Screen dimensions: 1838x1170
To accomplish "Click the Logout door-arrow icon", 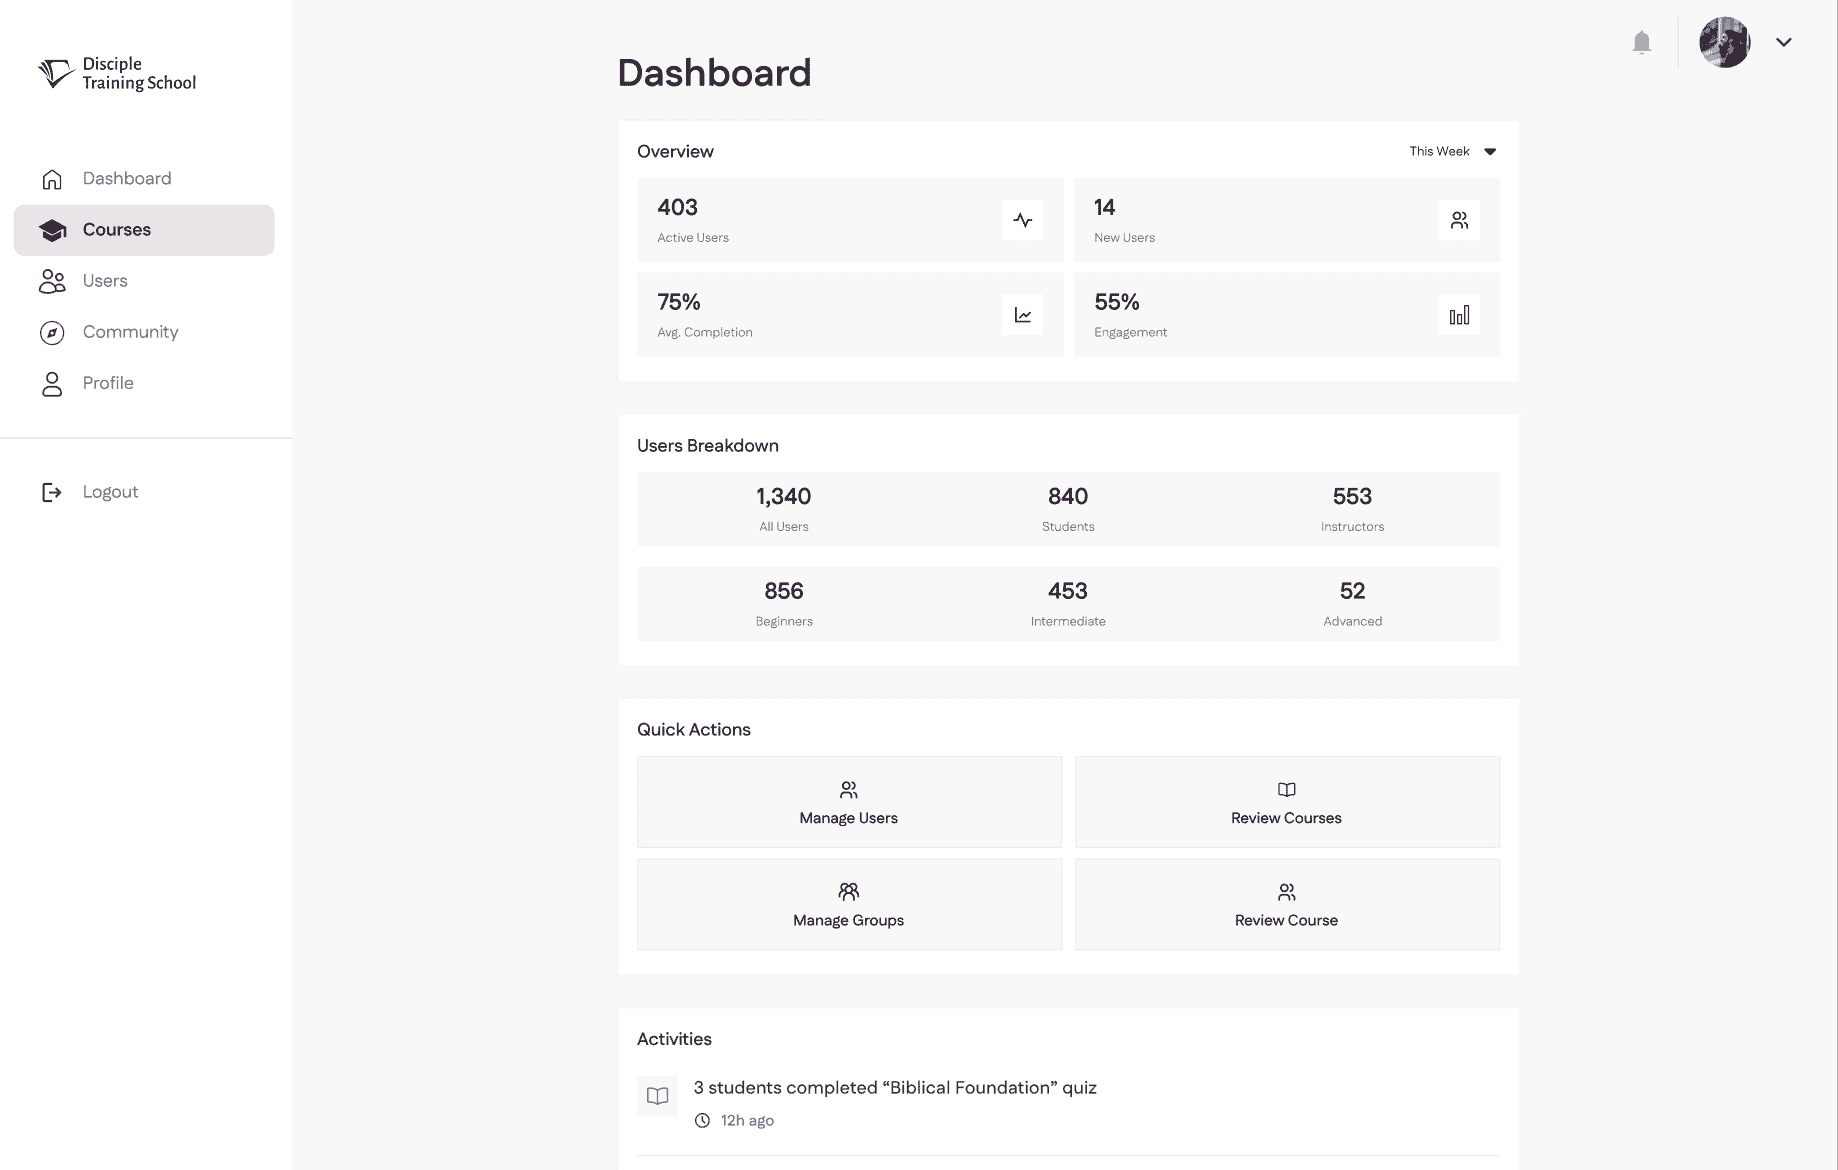I will point(52,492).
